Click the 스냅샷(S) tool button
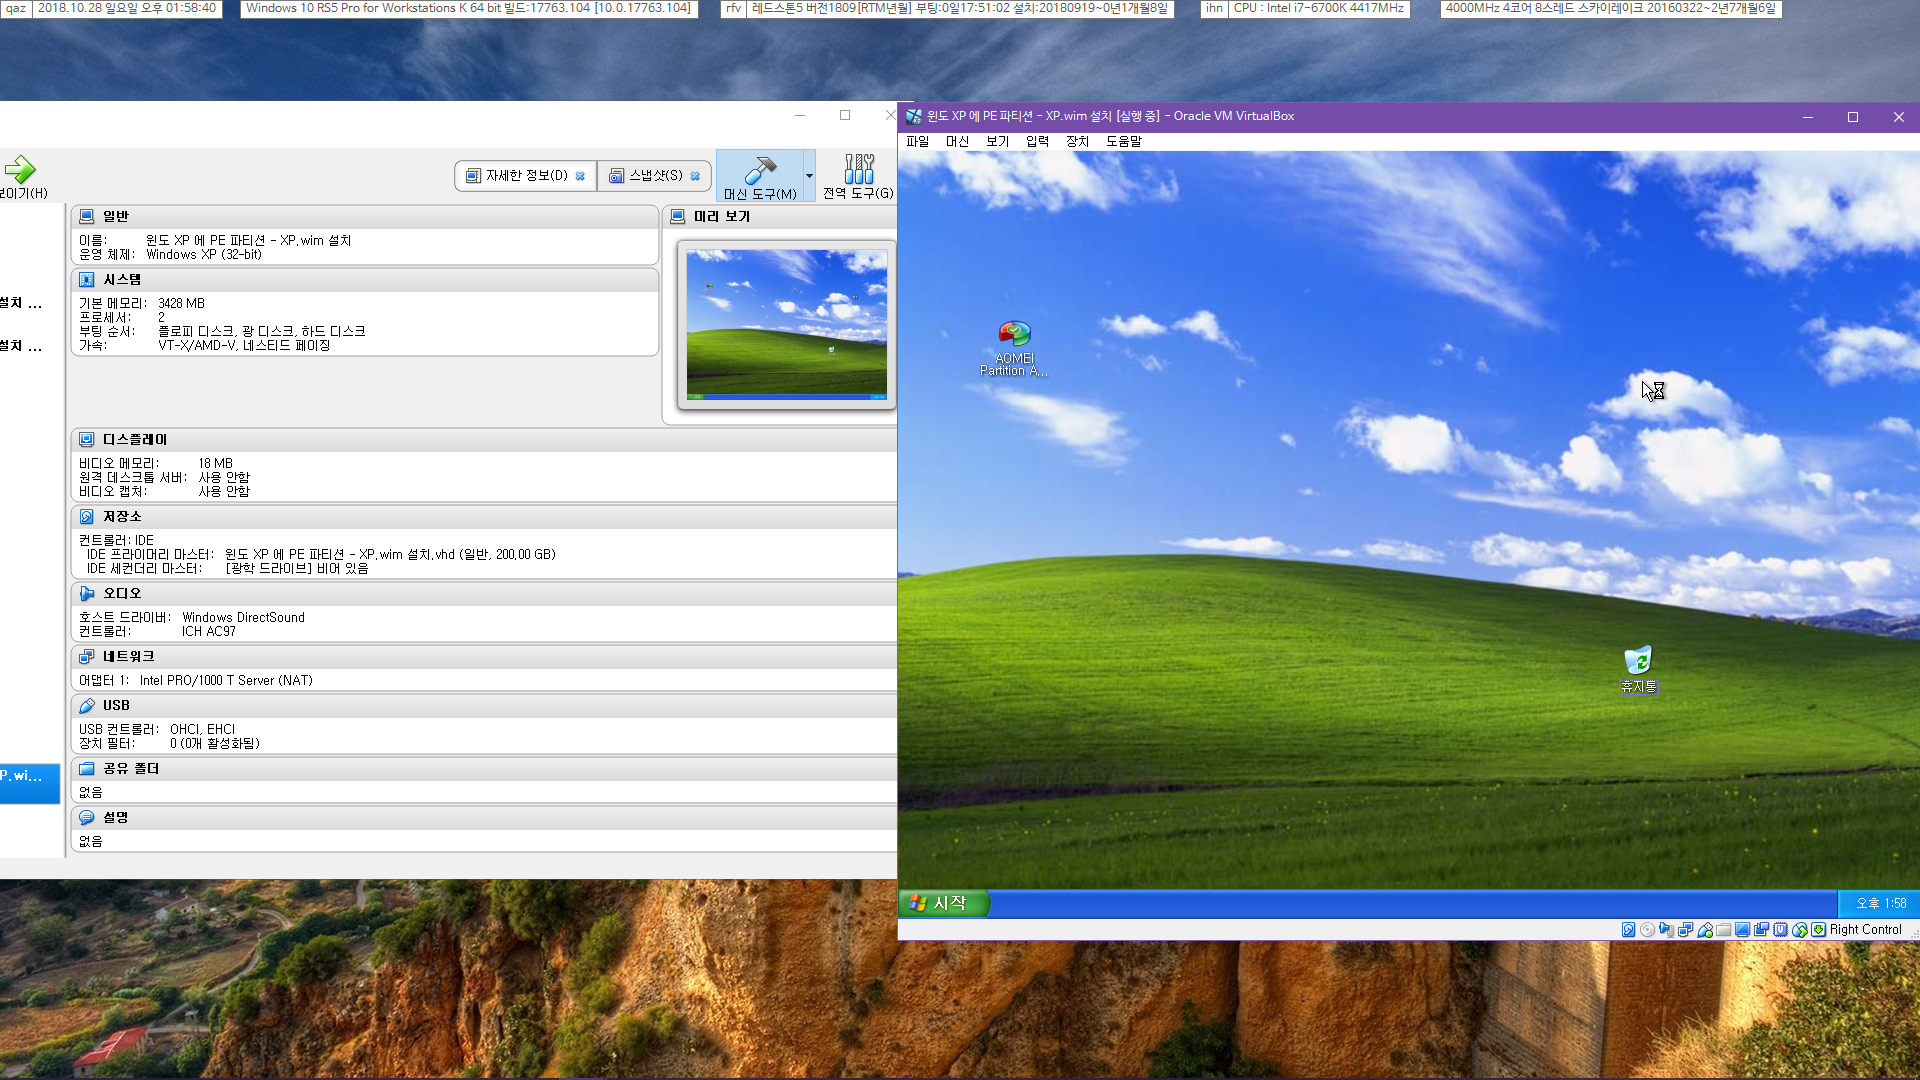This screenshot has width=1920, height=1080. coord(655,176)
